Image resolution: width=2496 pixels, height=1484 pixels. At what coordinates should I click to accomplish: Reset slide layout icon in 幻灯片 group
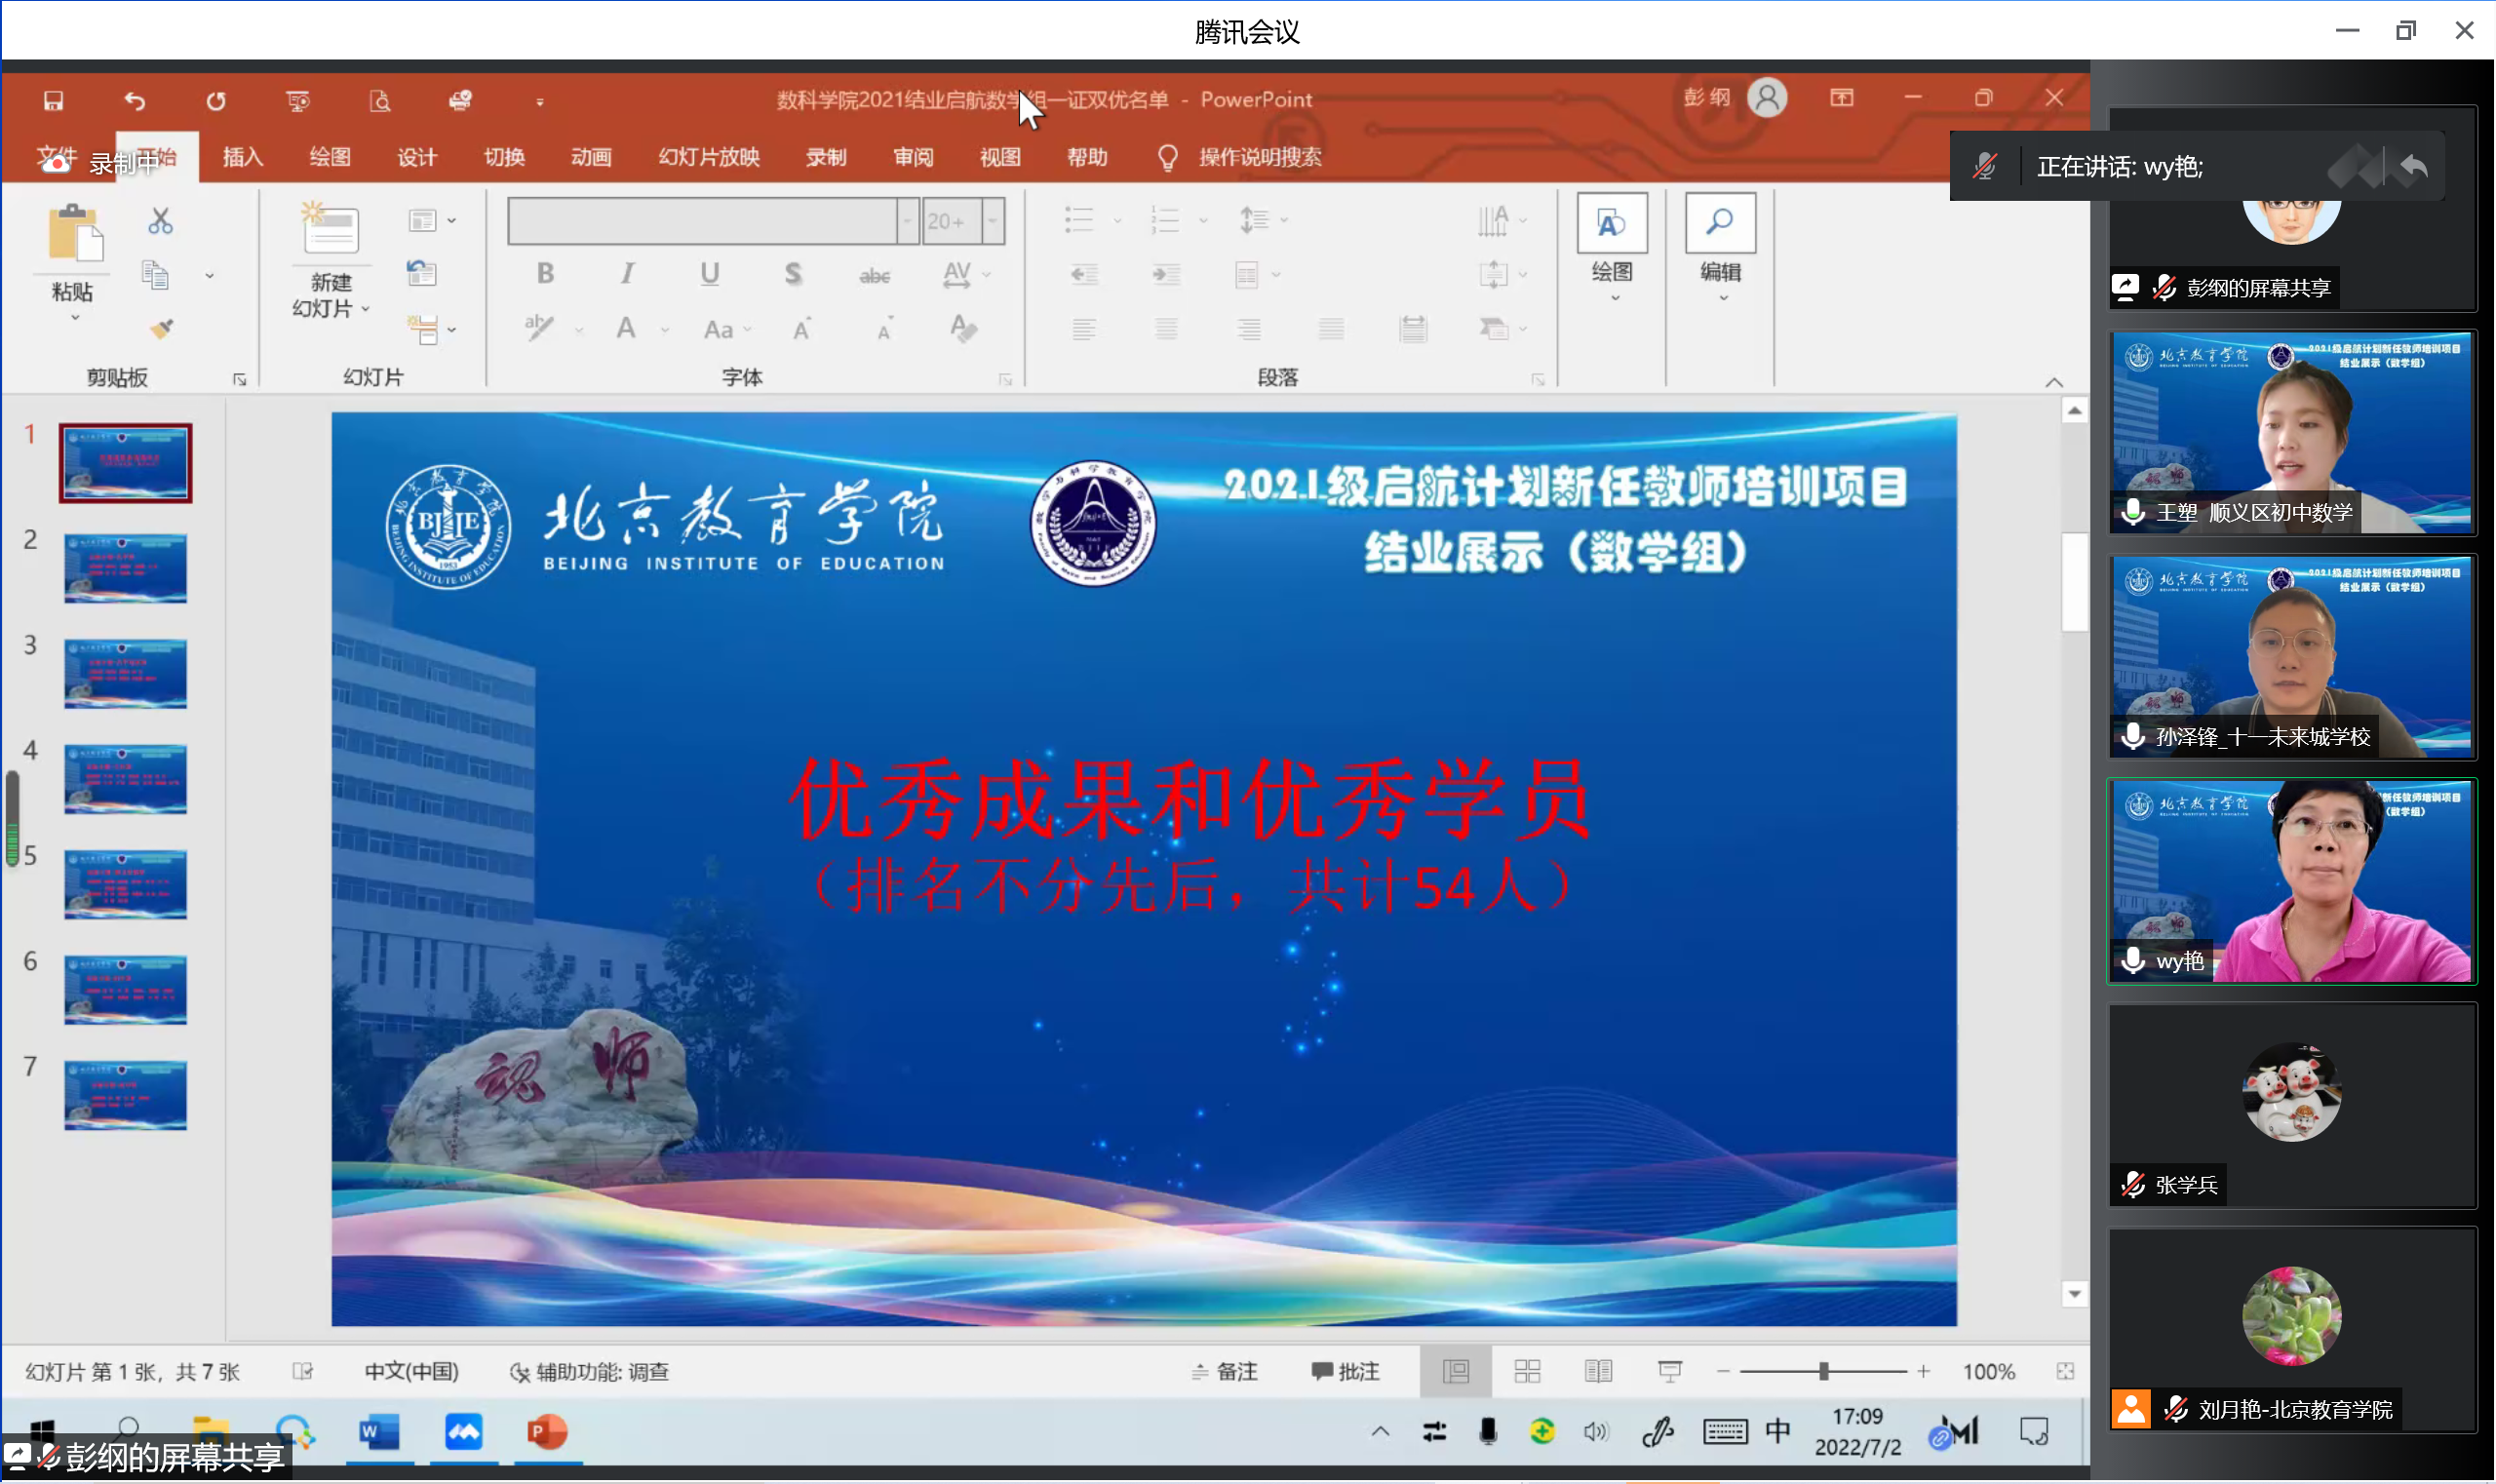[422, 273]
